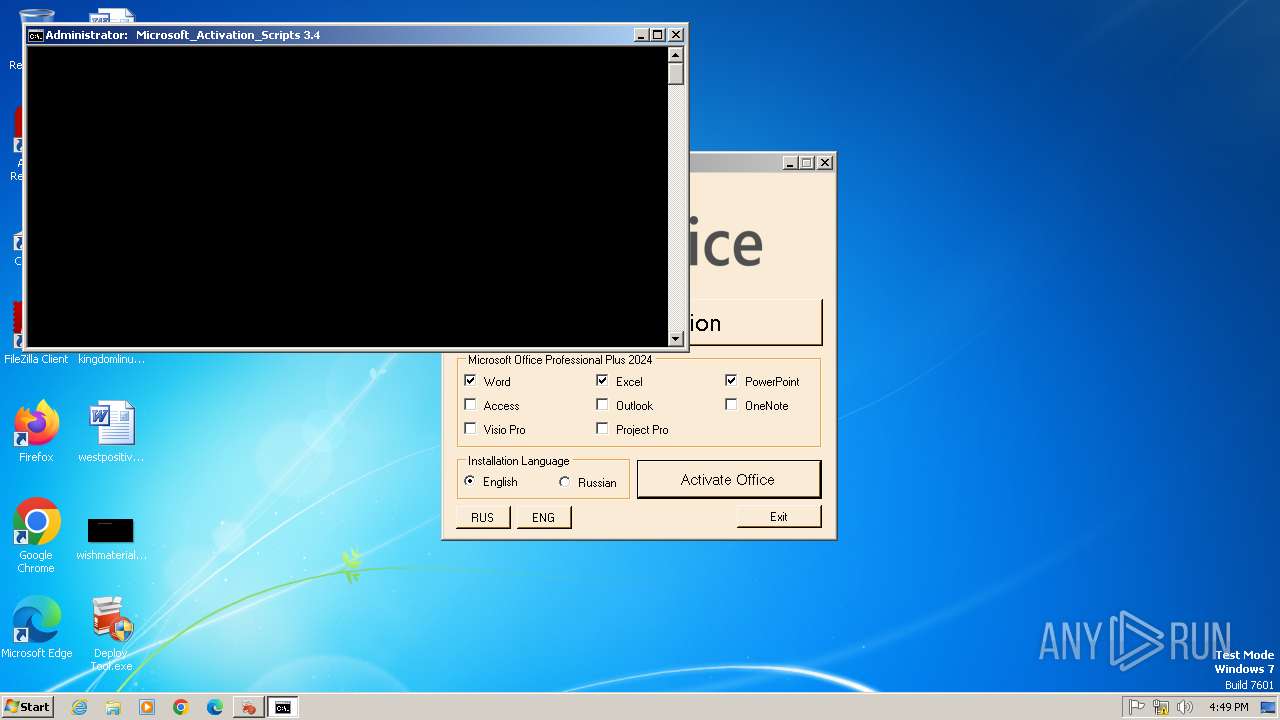Click the Activate Office button
This screenshot has width=1280, height=720.
point(728,479)
